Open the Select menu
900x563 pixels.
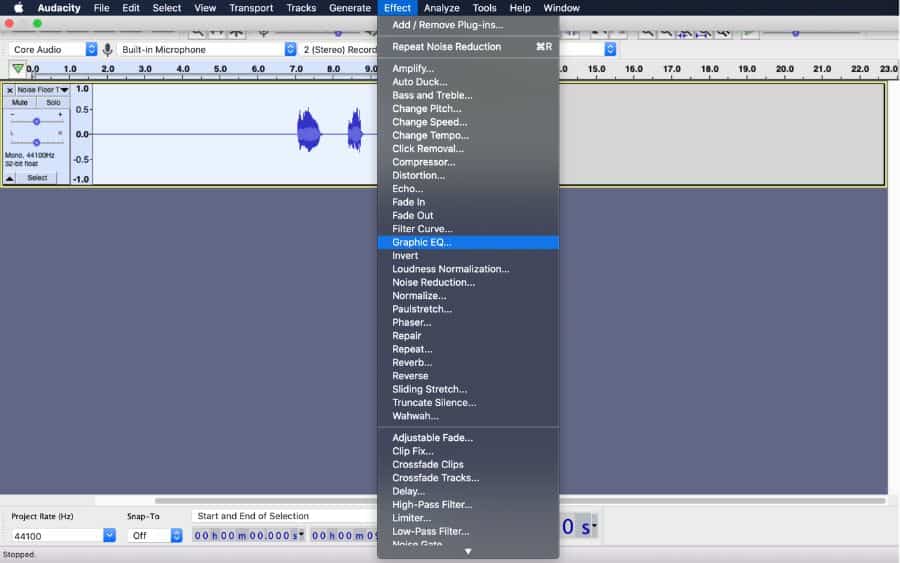(166, 8)
